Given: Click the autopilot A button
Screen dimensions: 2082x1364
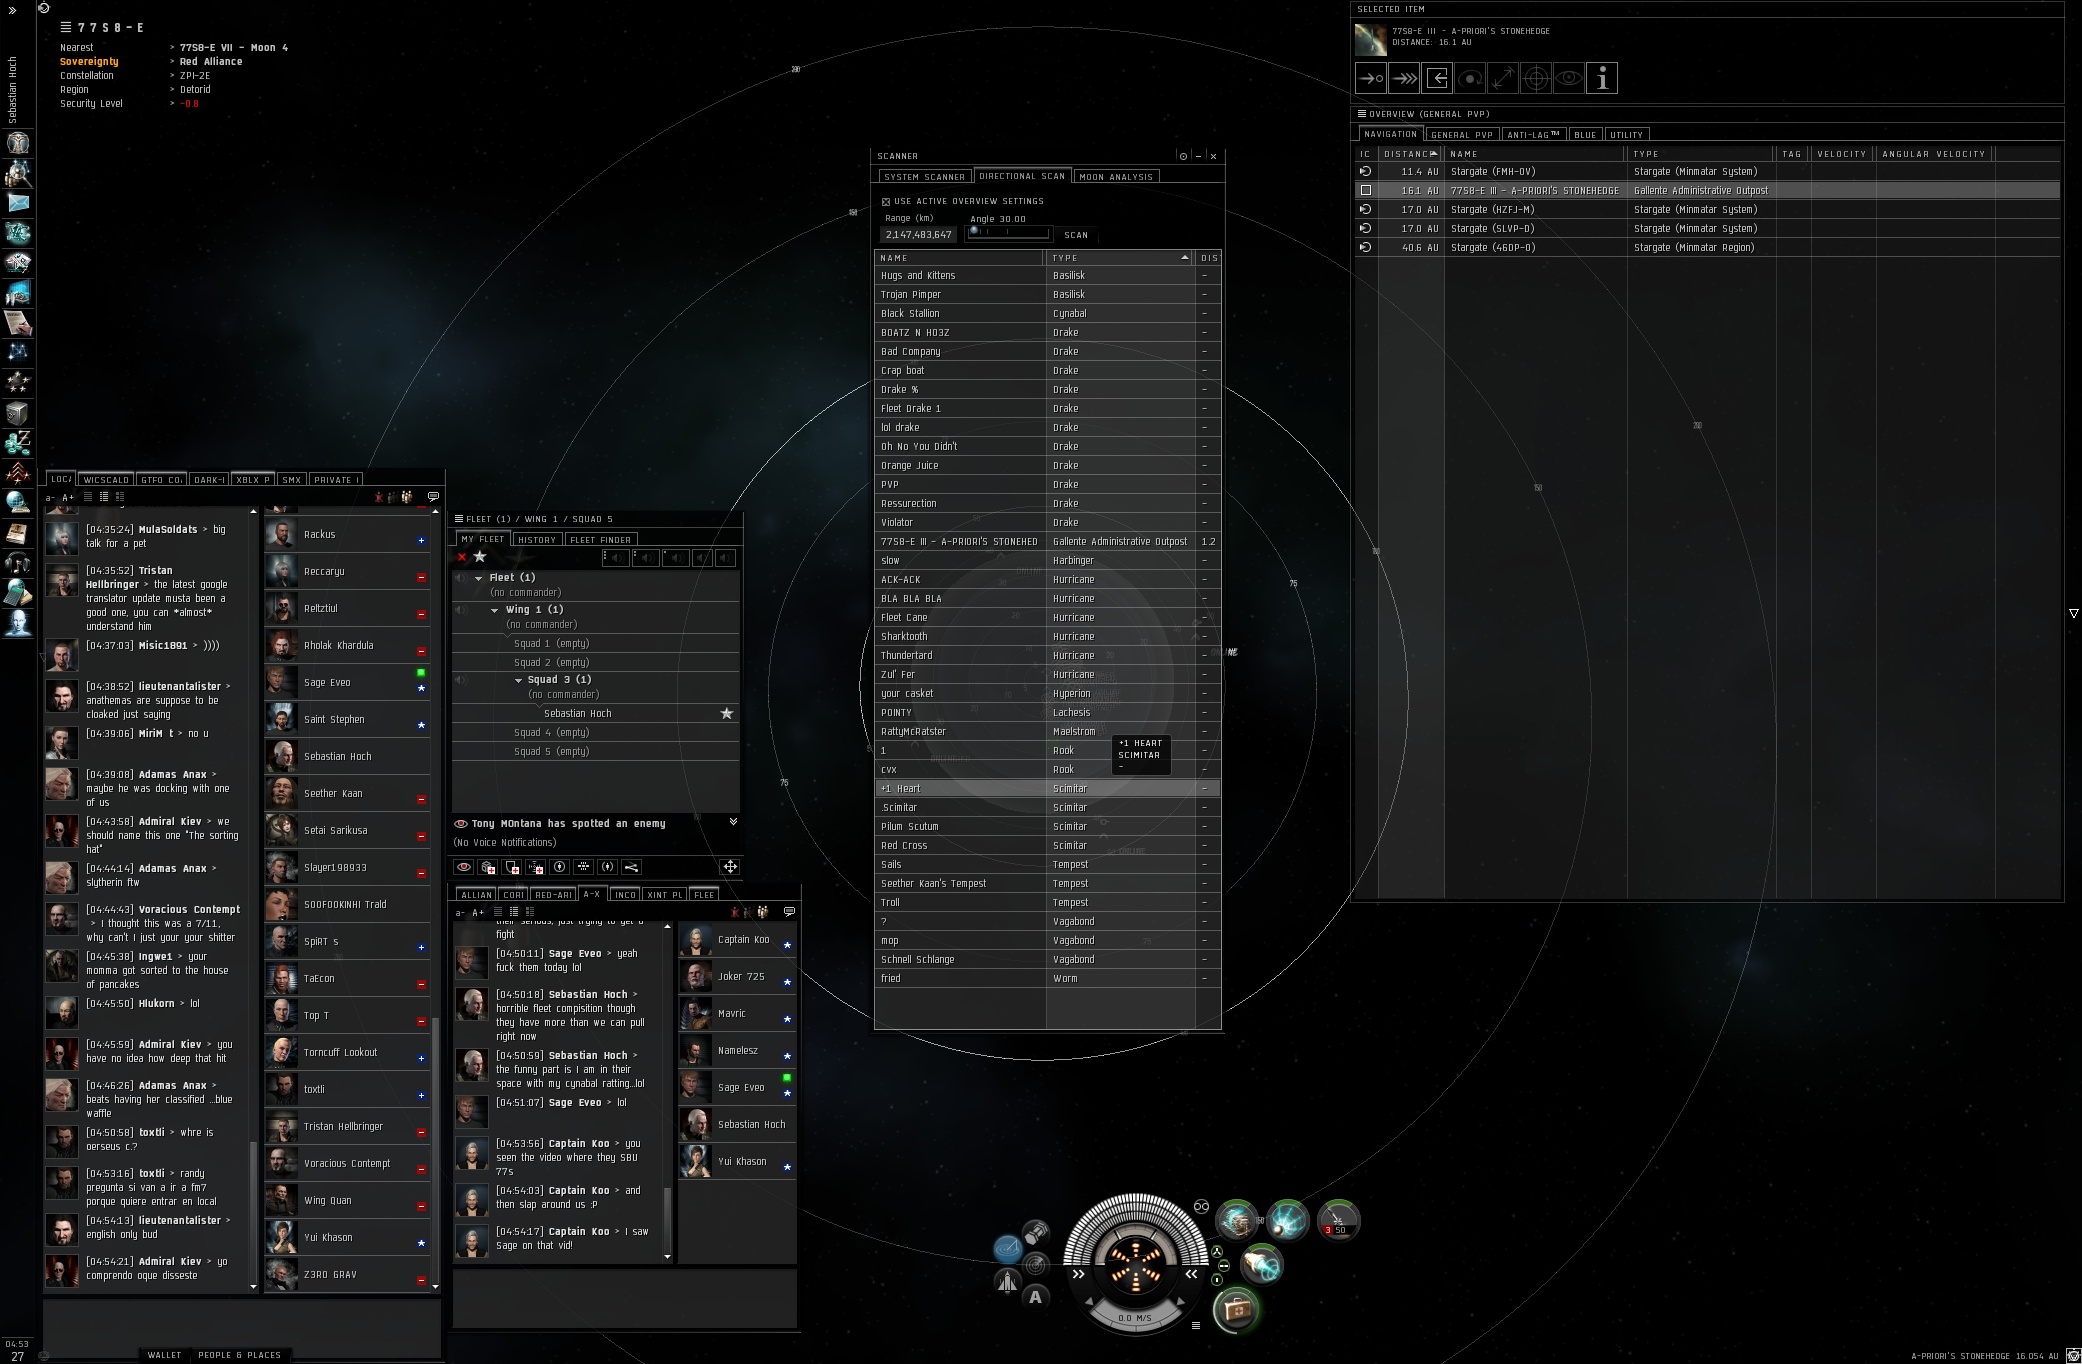Looking at the screenshot, I should coord(1036,1297).
